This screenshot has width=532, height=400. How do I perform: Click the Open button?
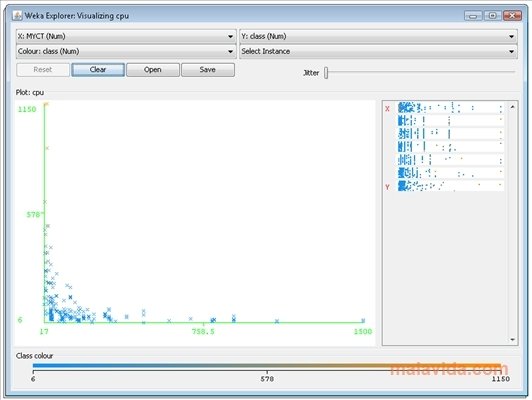pos(153,70)
